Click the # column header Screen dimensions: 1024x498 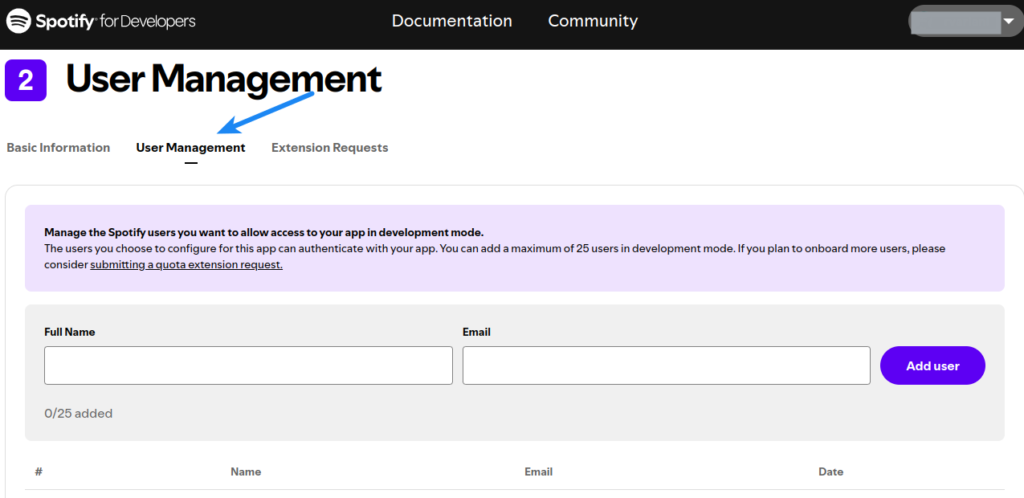38,472
